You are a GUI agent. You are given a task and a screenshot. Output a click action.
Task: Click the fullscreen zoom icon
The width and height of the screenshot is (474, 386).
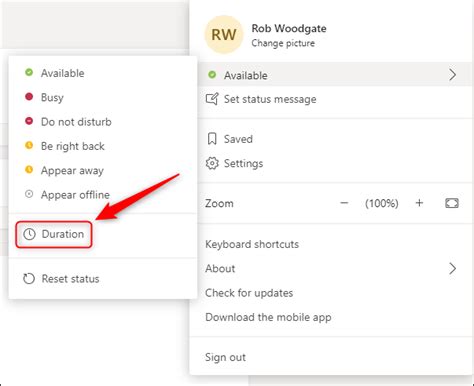tap(452, 203)
